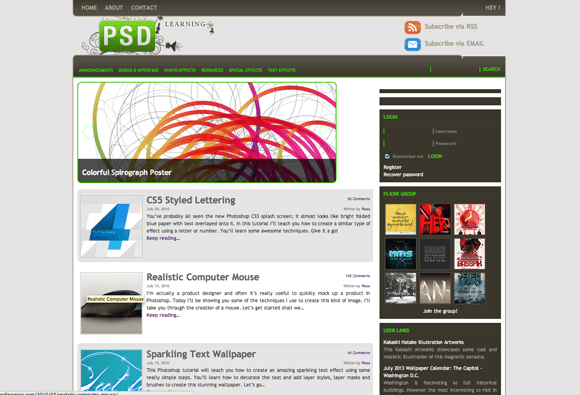The image size is (580, 395).
Task: Open Colorful Spirograph Poster featured banner
Action: (207, 132)
